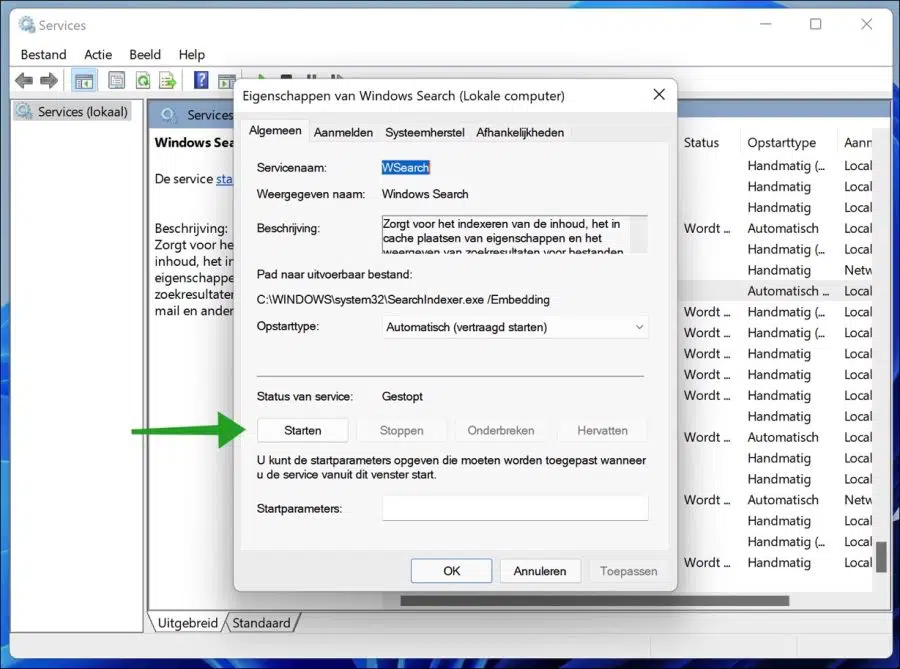Viewport: 900px width, 669px height.
Task: Open the Opstarttype dropdown
Action: tap(515, 327)
